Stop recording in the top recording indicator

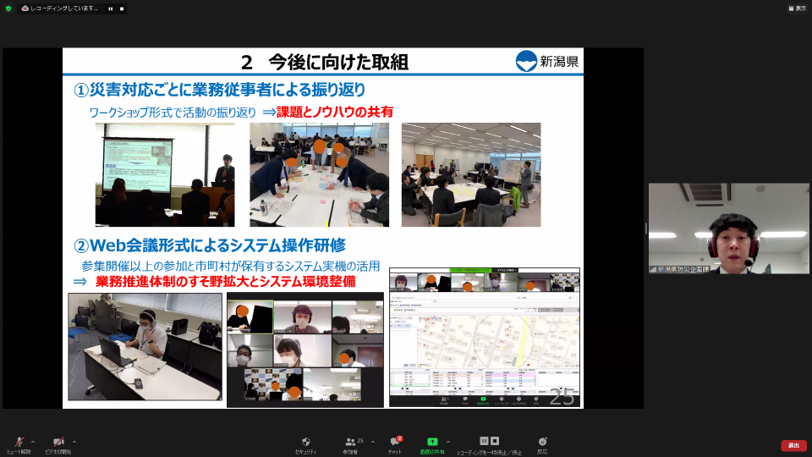click(122, 8)
